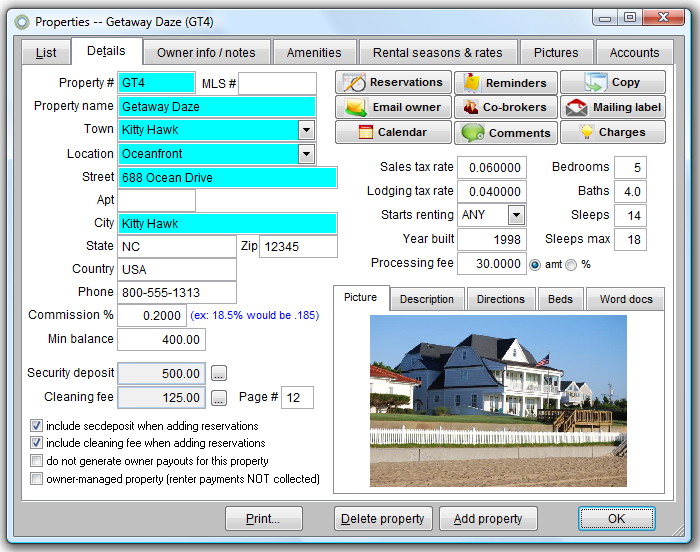
Task: Select the Directions sub-tab
Action: click(501, 299)
